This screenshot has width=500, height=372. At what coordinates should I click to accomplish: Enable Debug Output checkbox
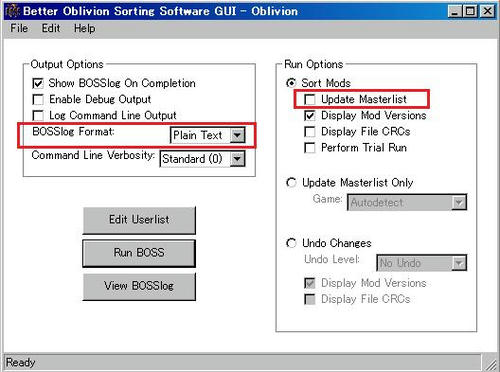tap(38, 99)
